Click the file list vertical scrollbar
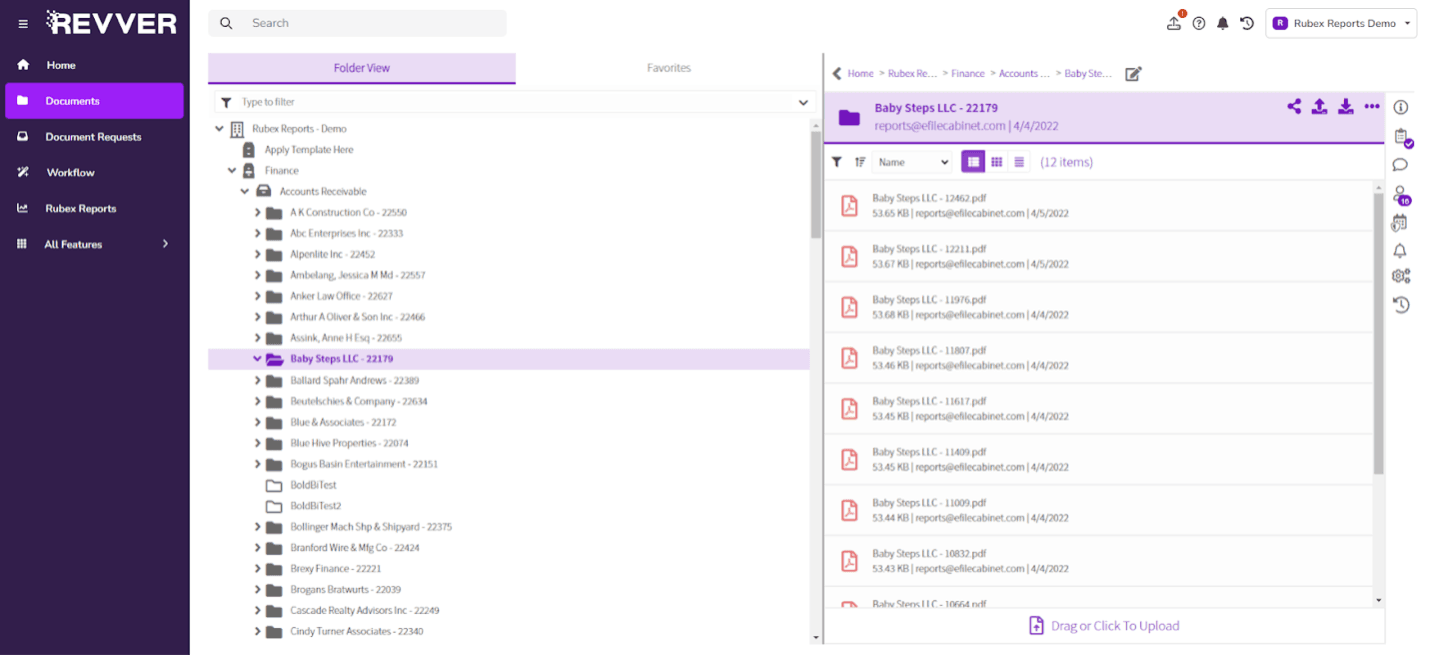Screen dimensions: 1430x660 [x=1378, y=330]
